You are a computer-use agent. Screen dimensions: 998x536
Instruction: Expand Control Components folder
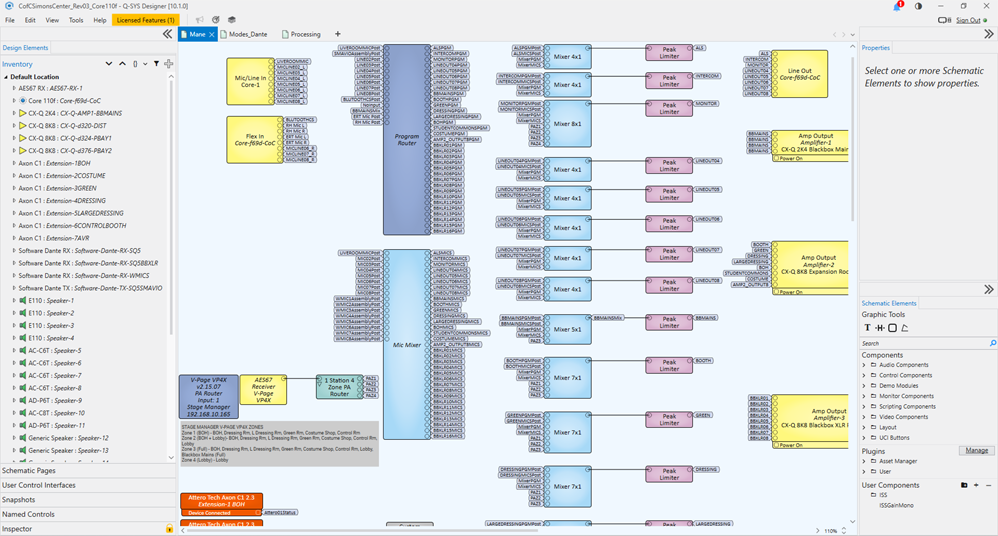tap(864, 376)
